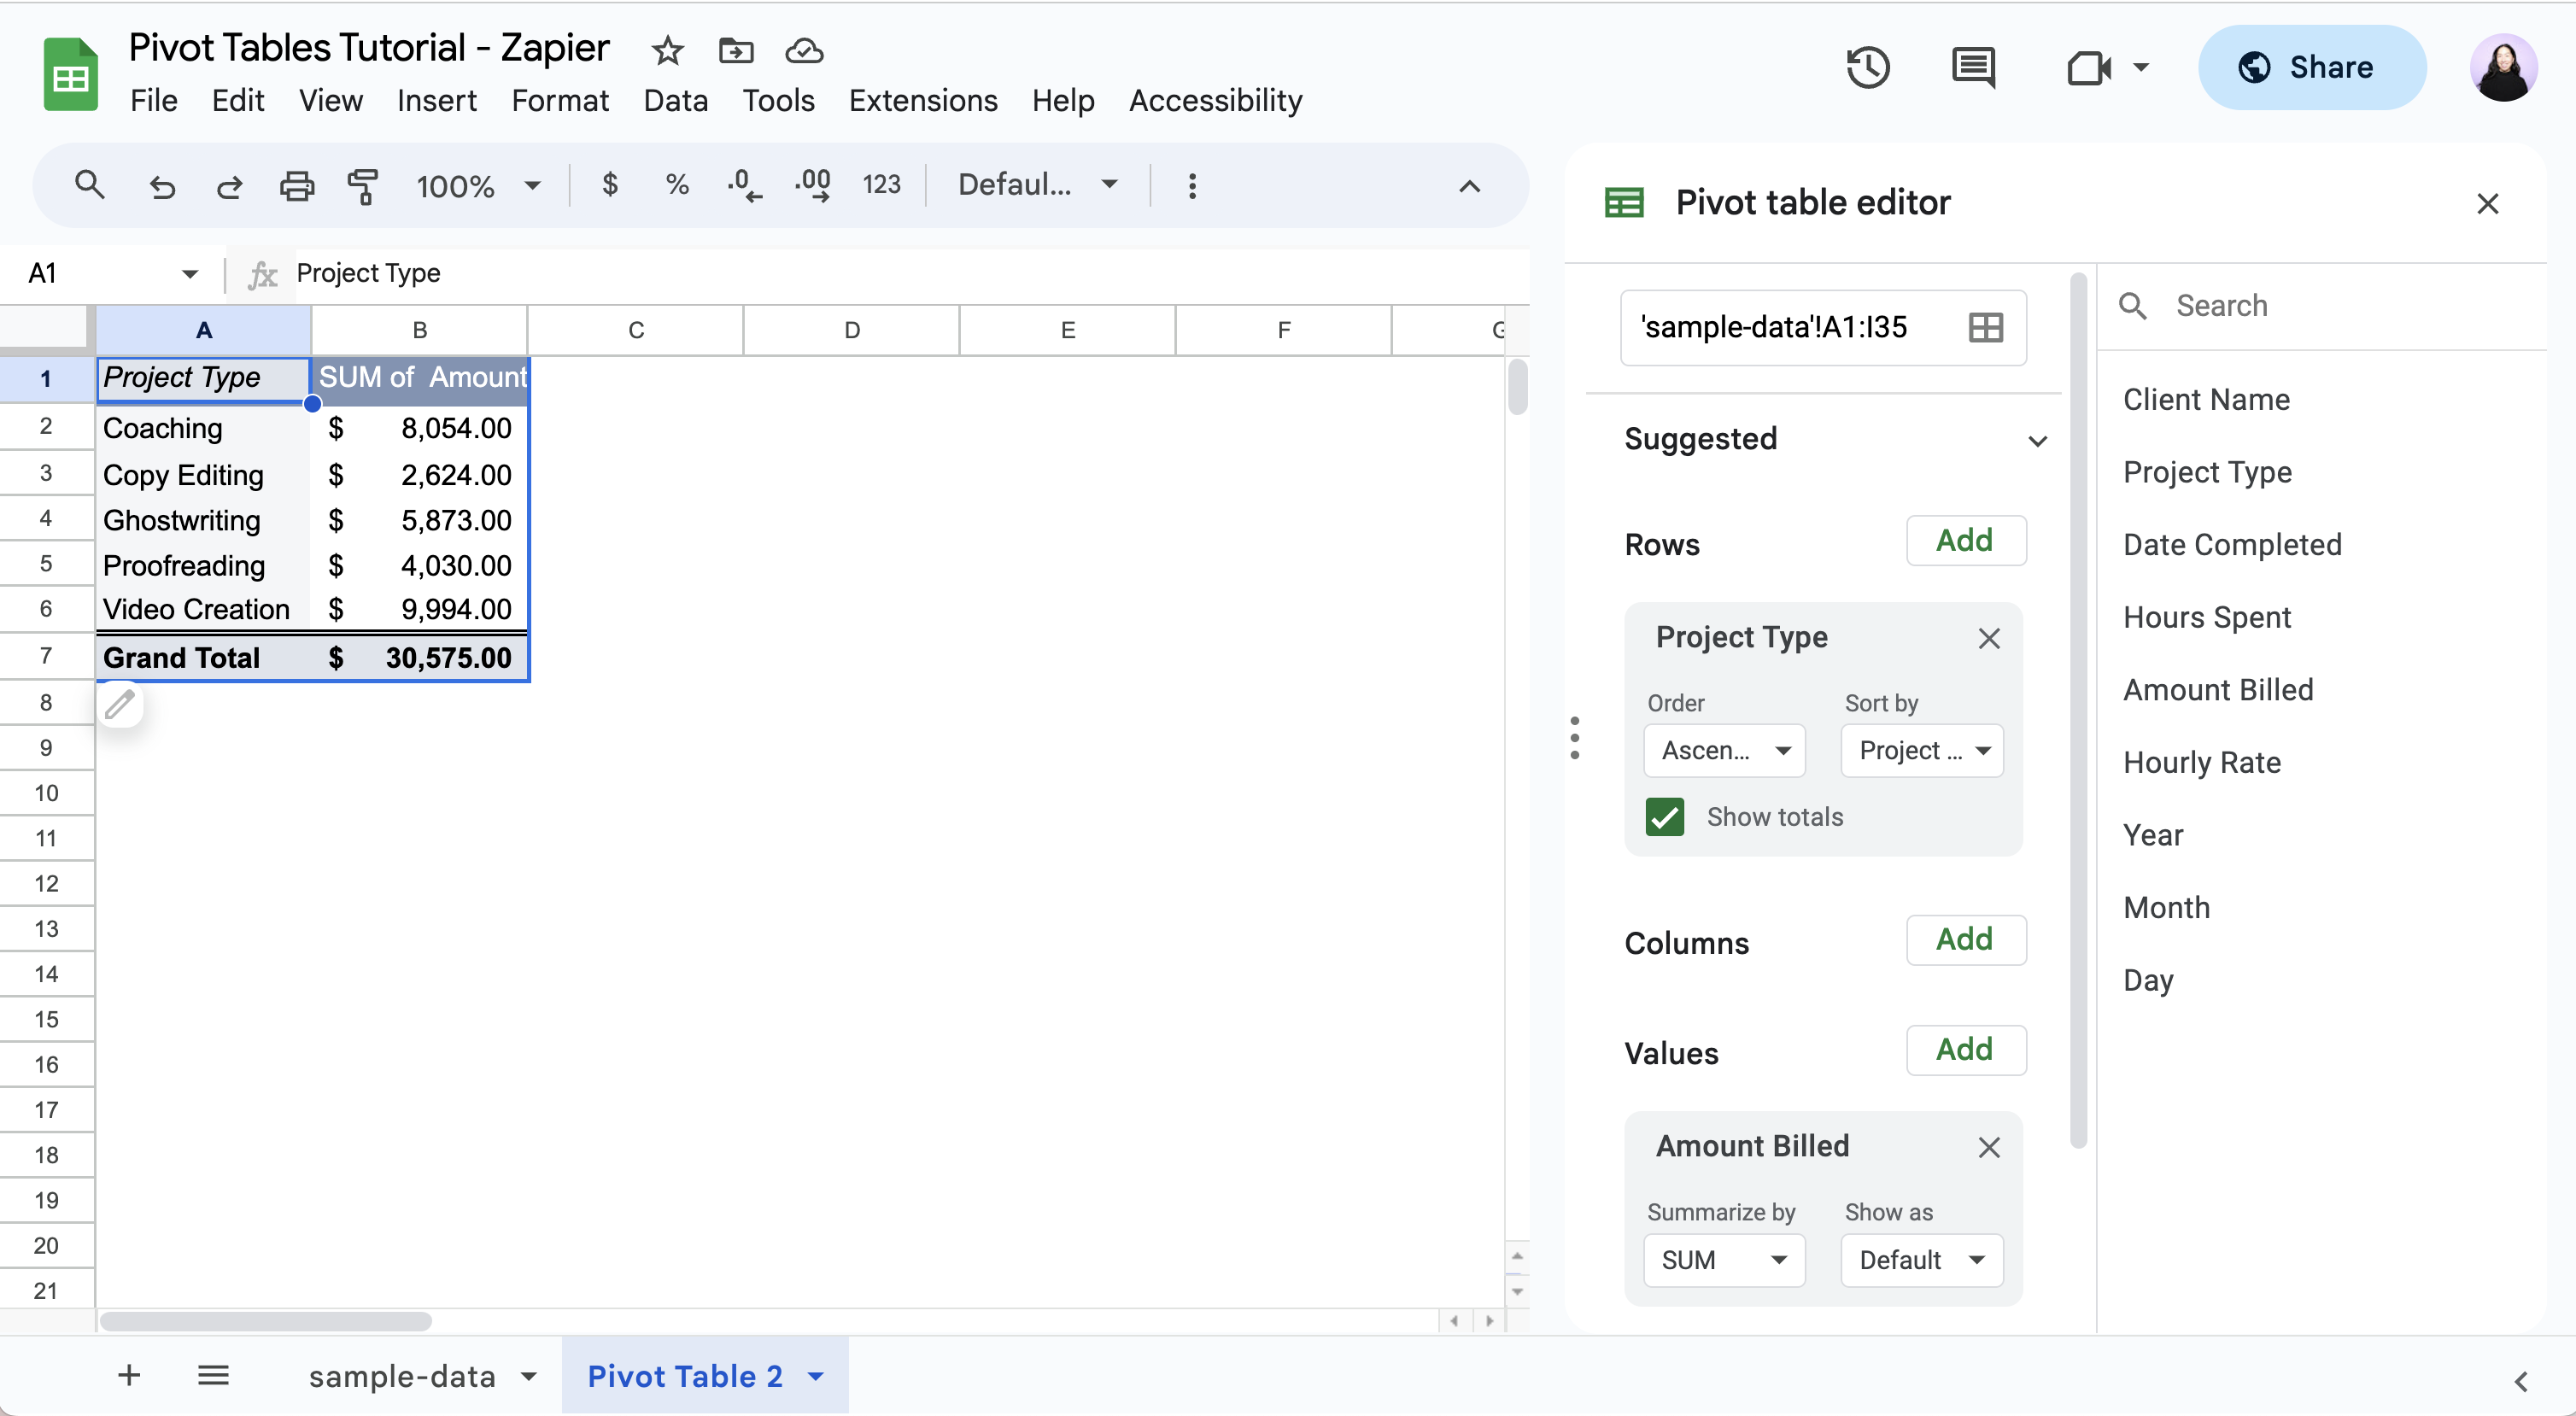Image resolution: width=2576 pixels, height=1416 pixels.
Task: Toggle Show totals checkbox in Rows
Action: (x=1666, y=815)
